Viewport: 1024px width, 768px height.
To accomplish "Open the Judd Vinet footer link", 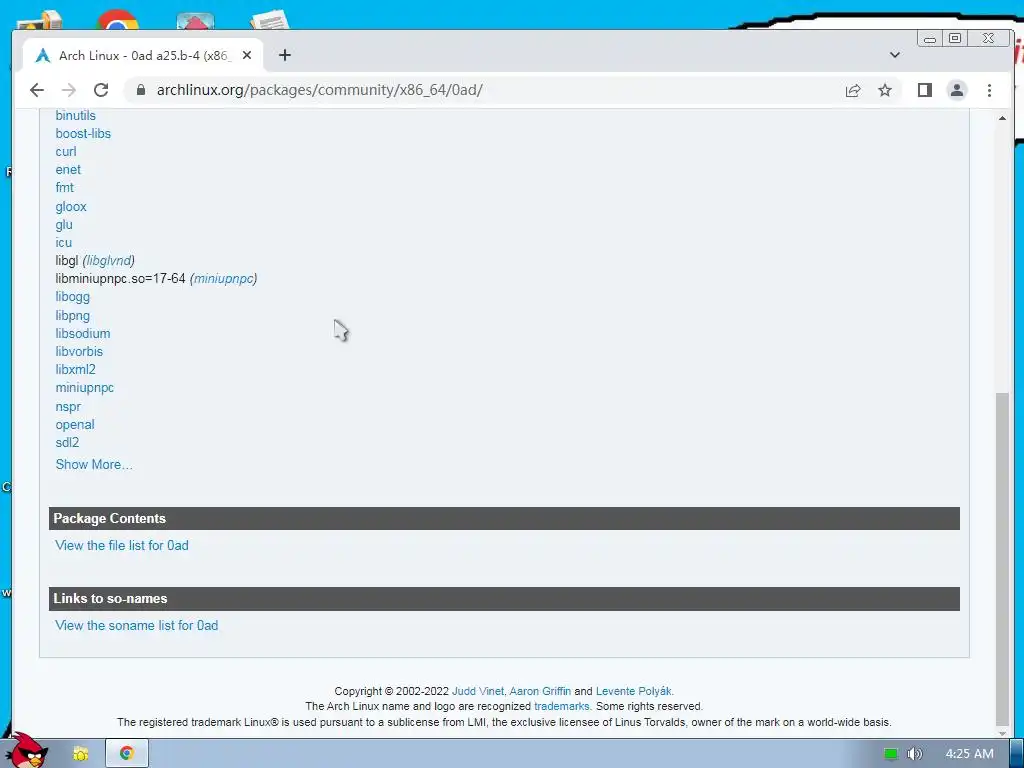I will (477, 691).
